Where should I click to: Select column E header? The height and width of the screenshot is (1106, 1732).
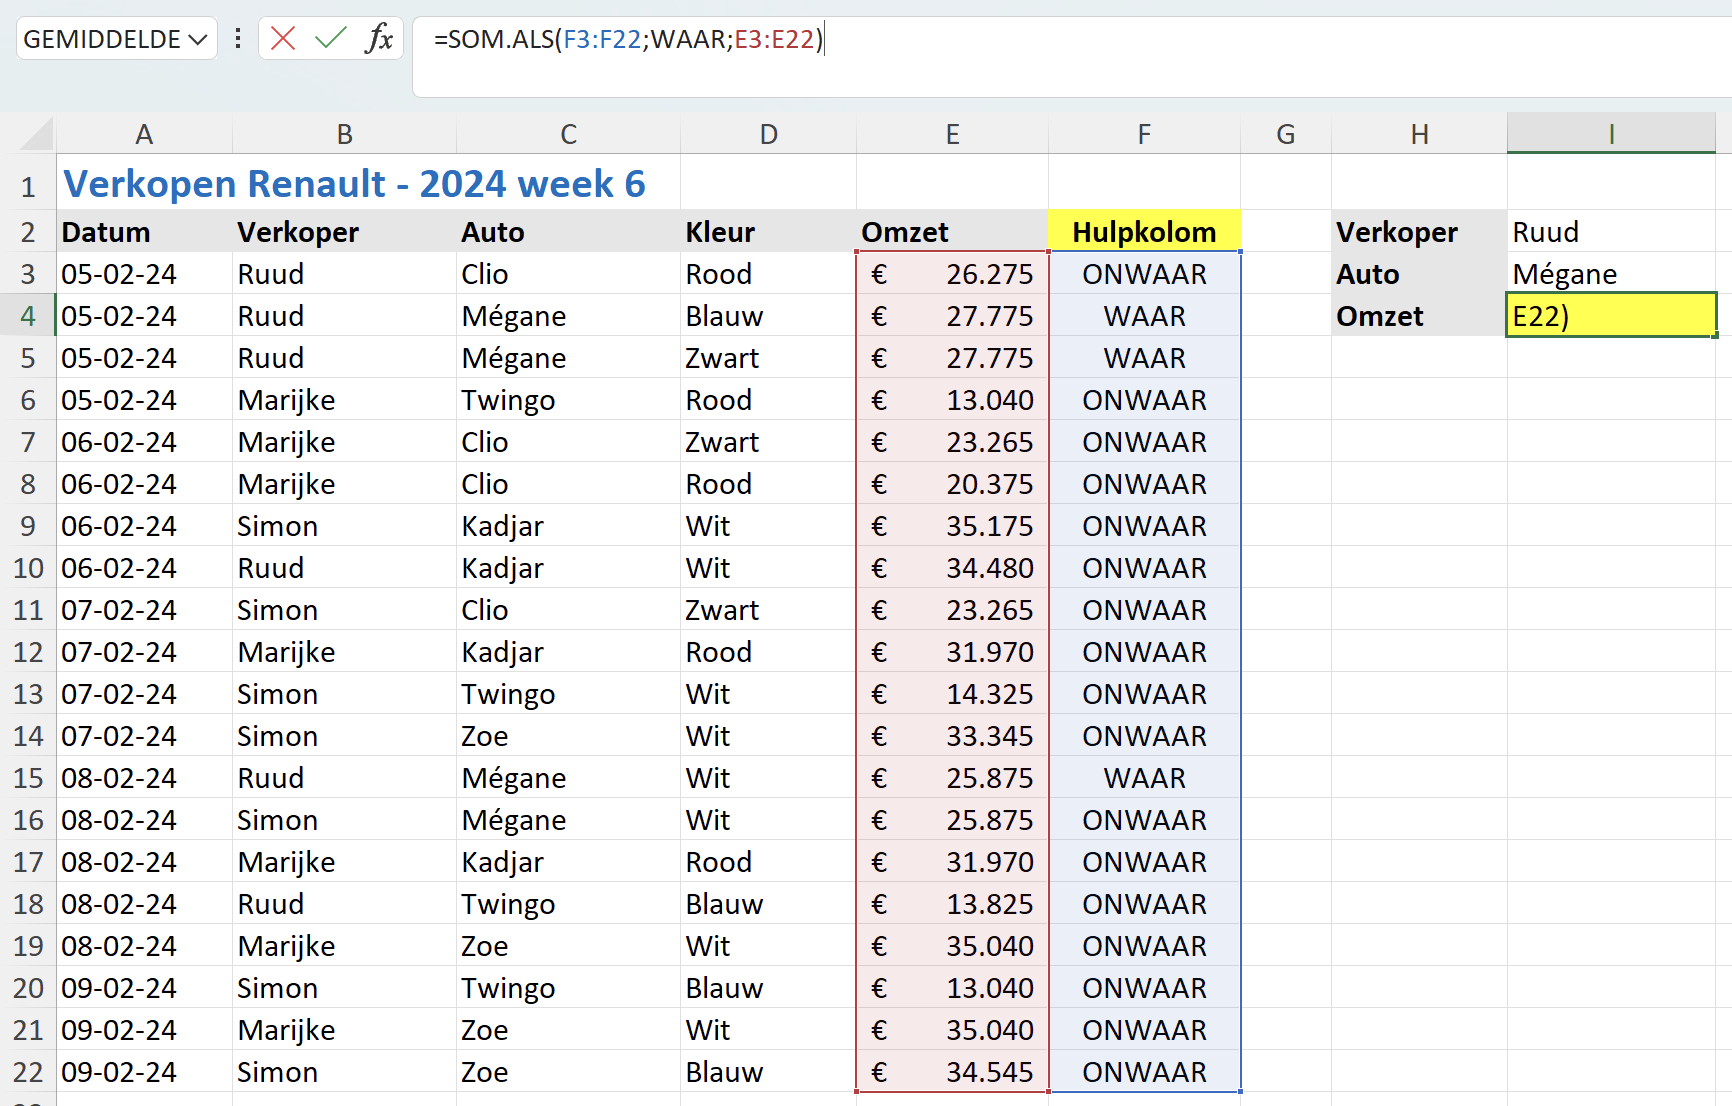coord(952,134)
